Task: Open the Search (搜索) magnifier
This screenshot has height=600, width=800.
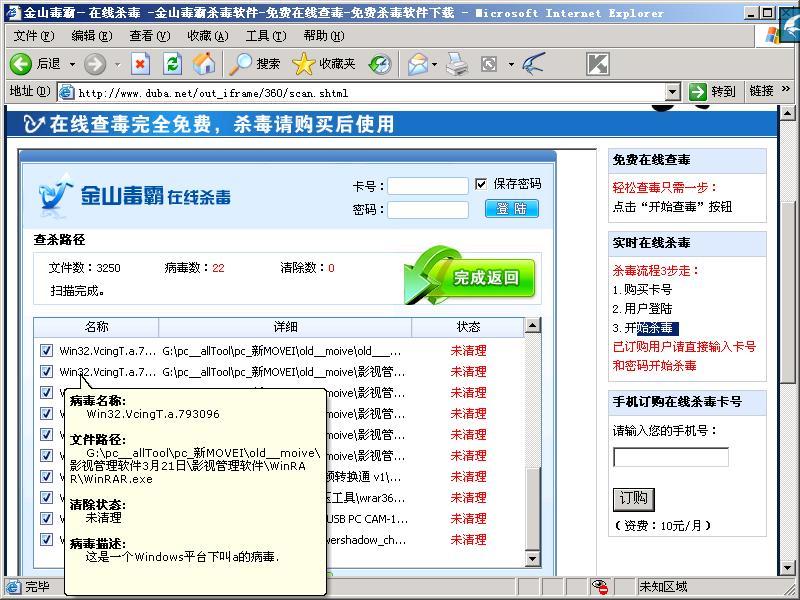Action: tap(240, 64)
